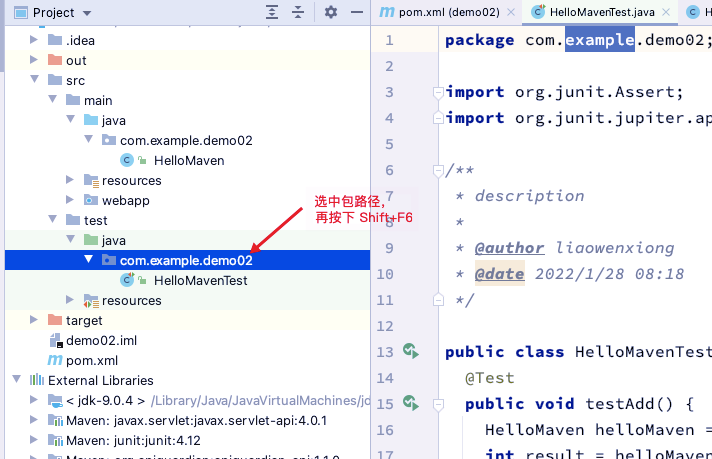Select the webapp folder icon
This screenshot has height=459, width=712.
click(x=91, y=200)
